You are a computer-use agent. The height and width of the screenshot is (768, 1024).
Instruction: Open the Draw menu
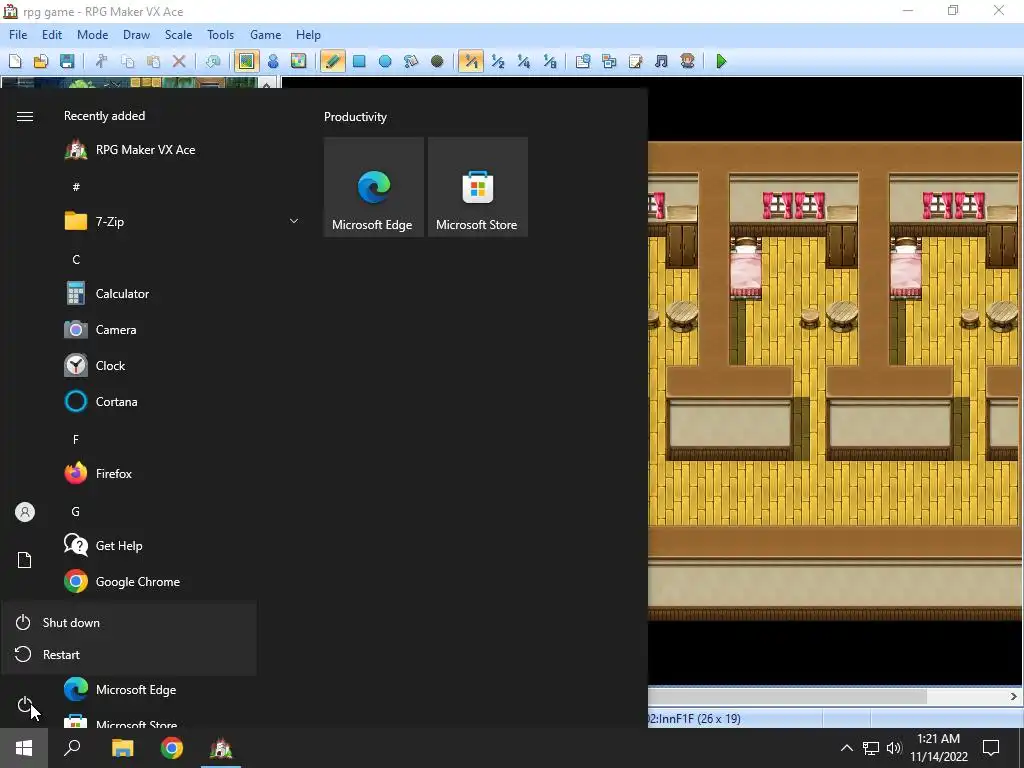(x=136, y=35)
